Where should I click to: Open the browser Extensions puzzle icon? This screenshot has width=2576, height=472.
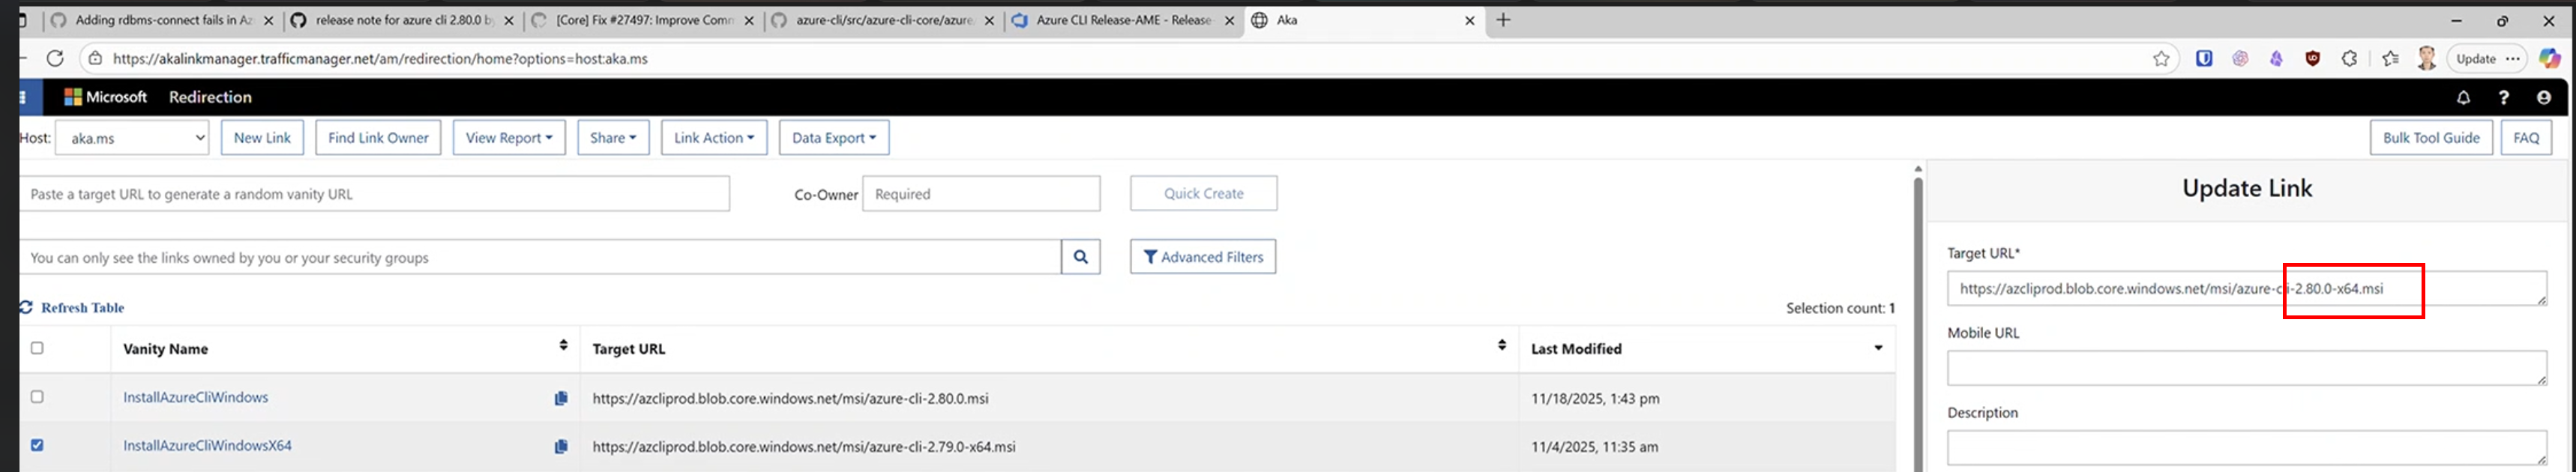tap(2349, 59)
